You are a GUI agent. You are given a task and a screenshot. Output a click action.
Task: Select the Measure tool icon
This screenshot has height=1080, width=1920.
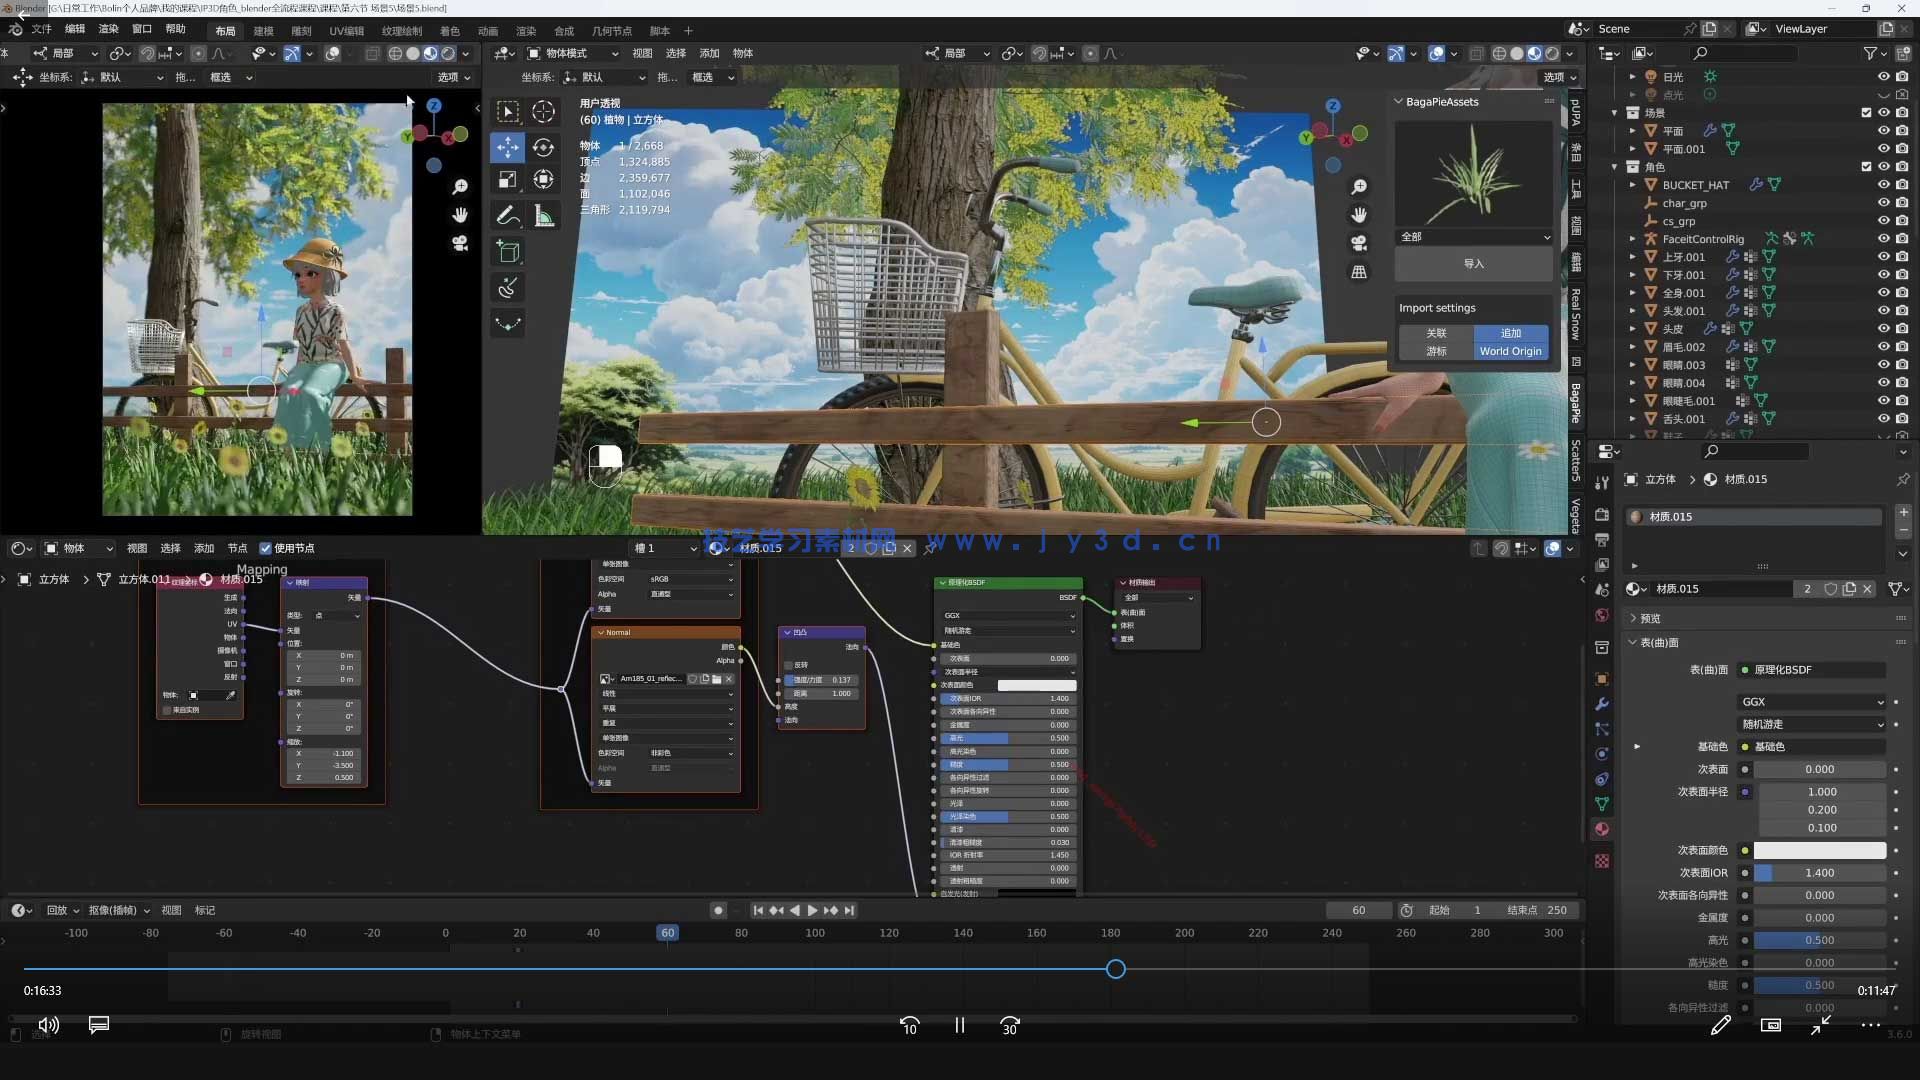pos(543,215)
